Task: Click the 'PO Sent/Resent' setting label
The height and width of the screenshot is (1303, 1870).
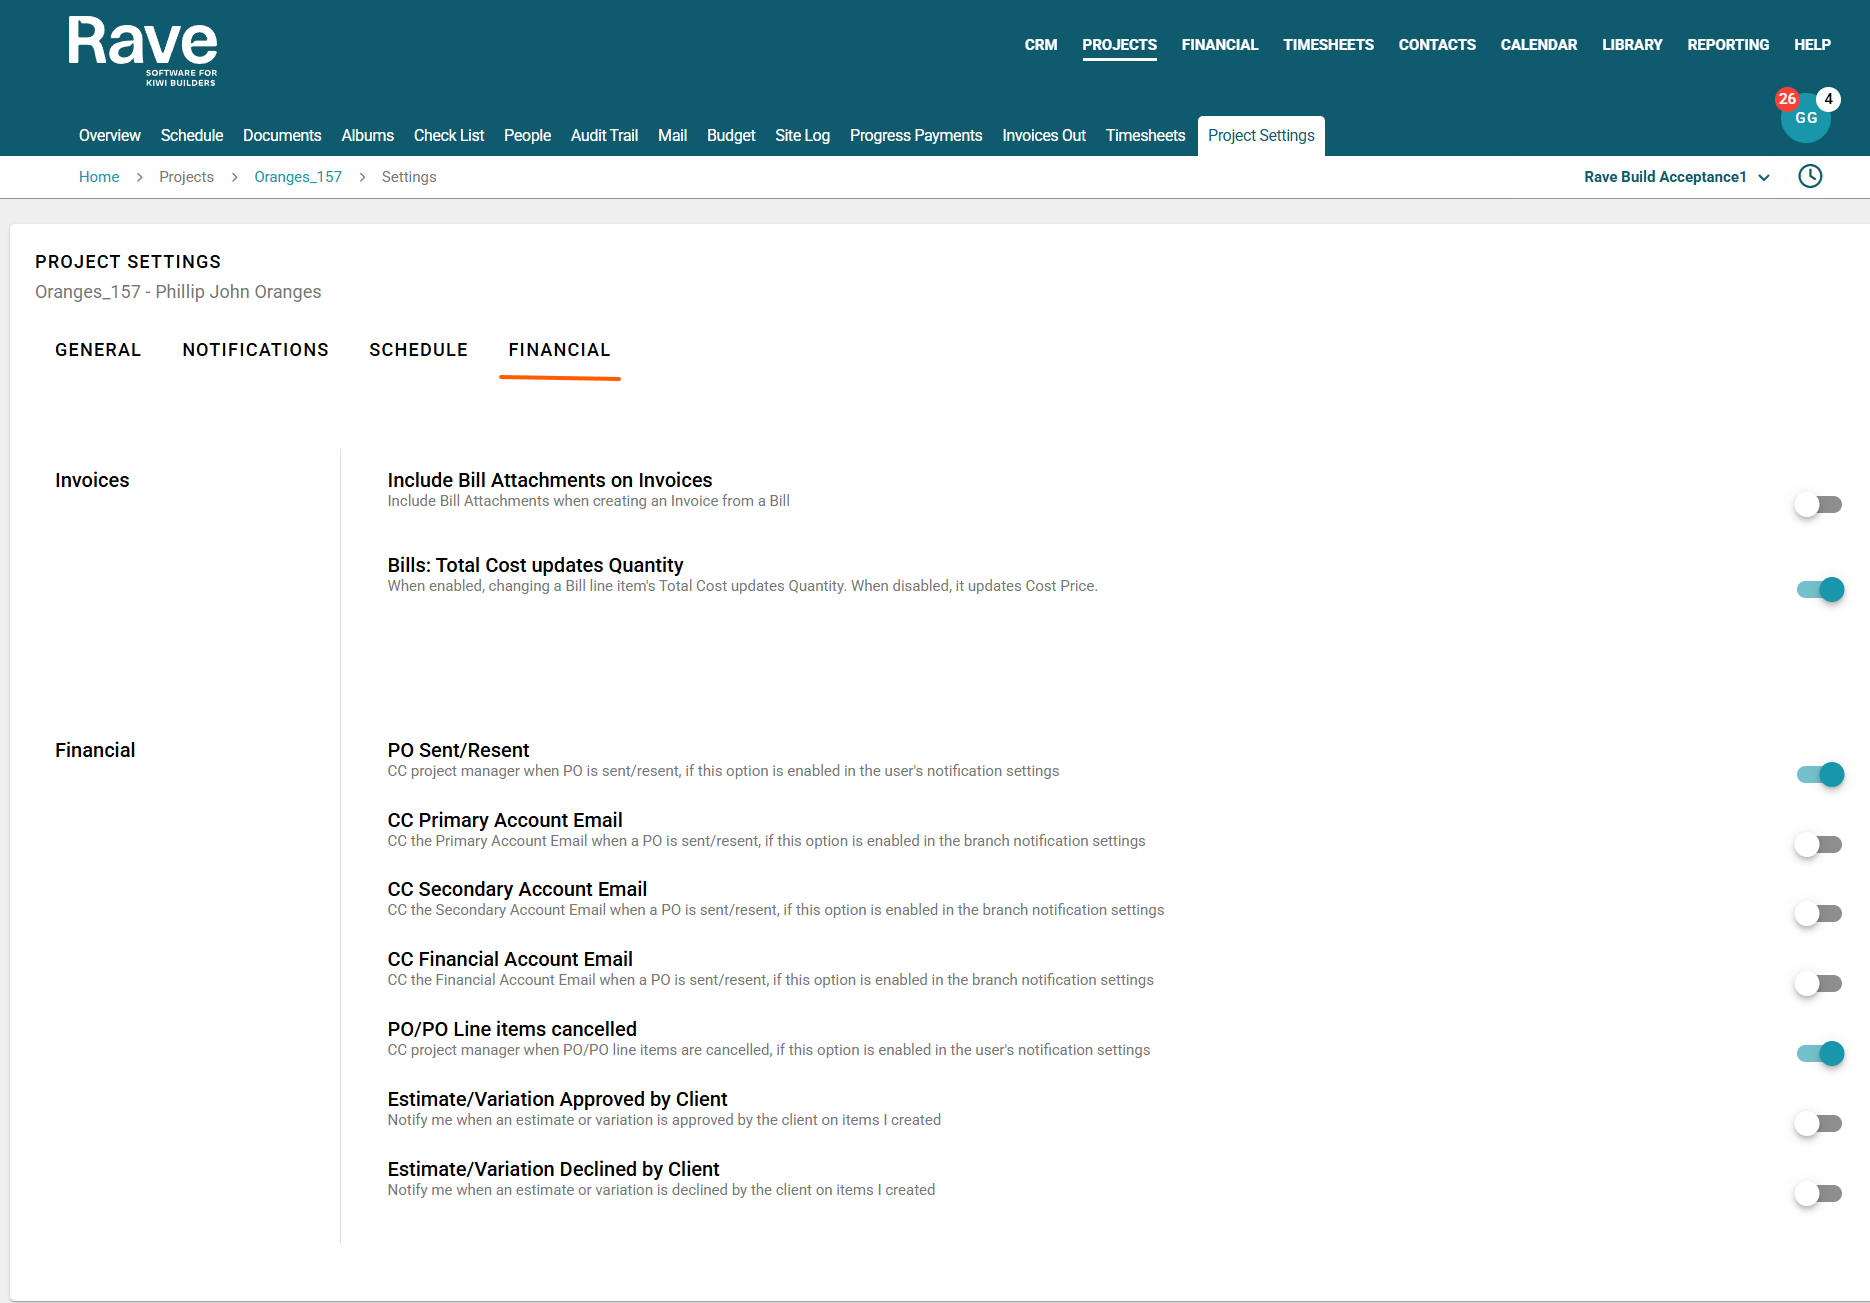Action: (x=458, y=750)
